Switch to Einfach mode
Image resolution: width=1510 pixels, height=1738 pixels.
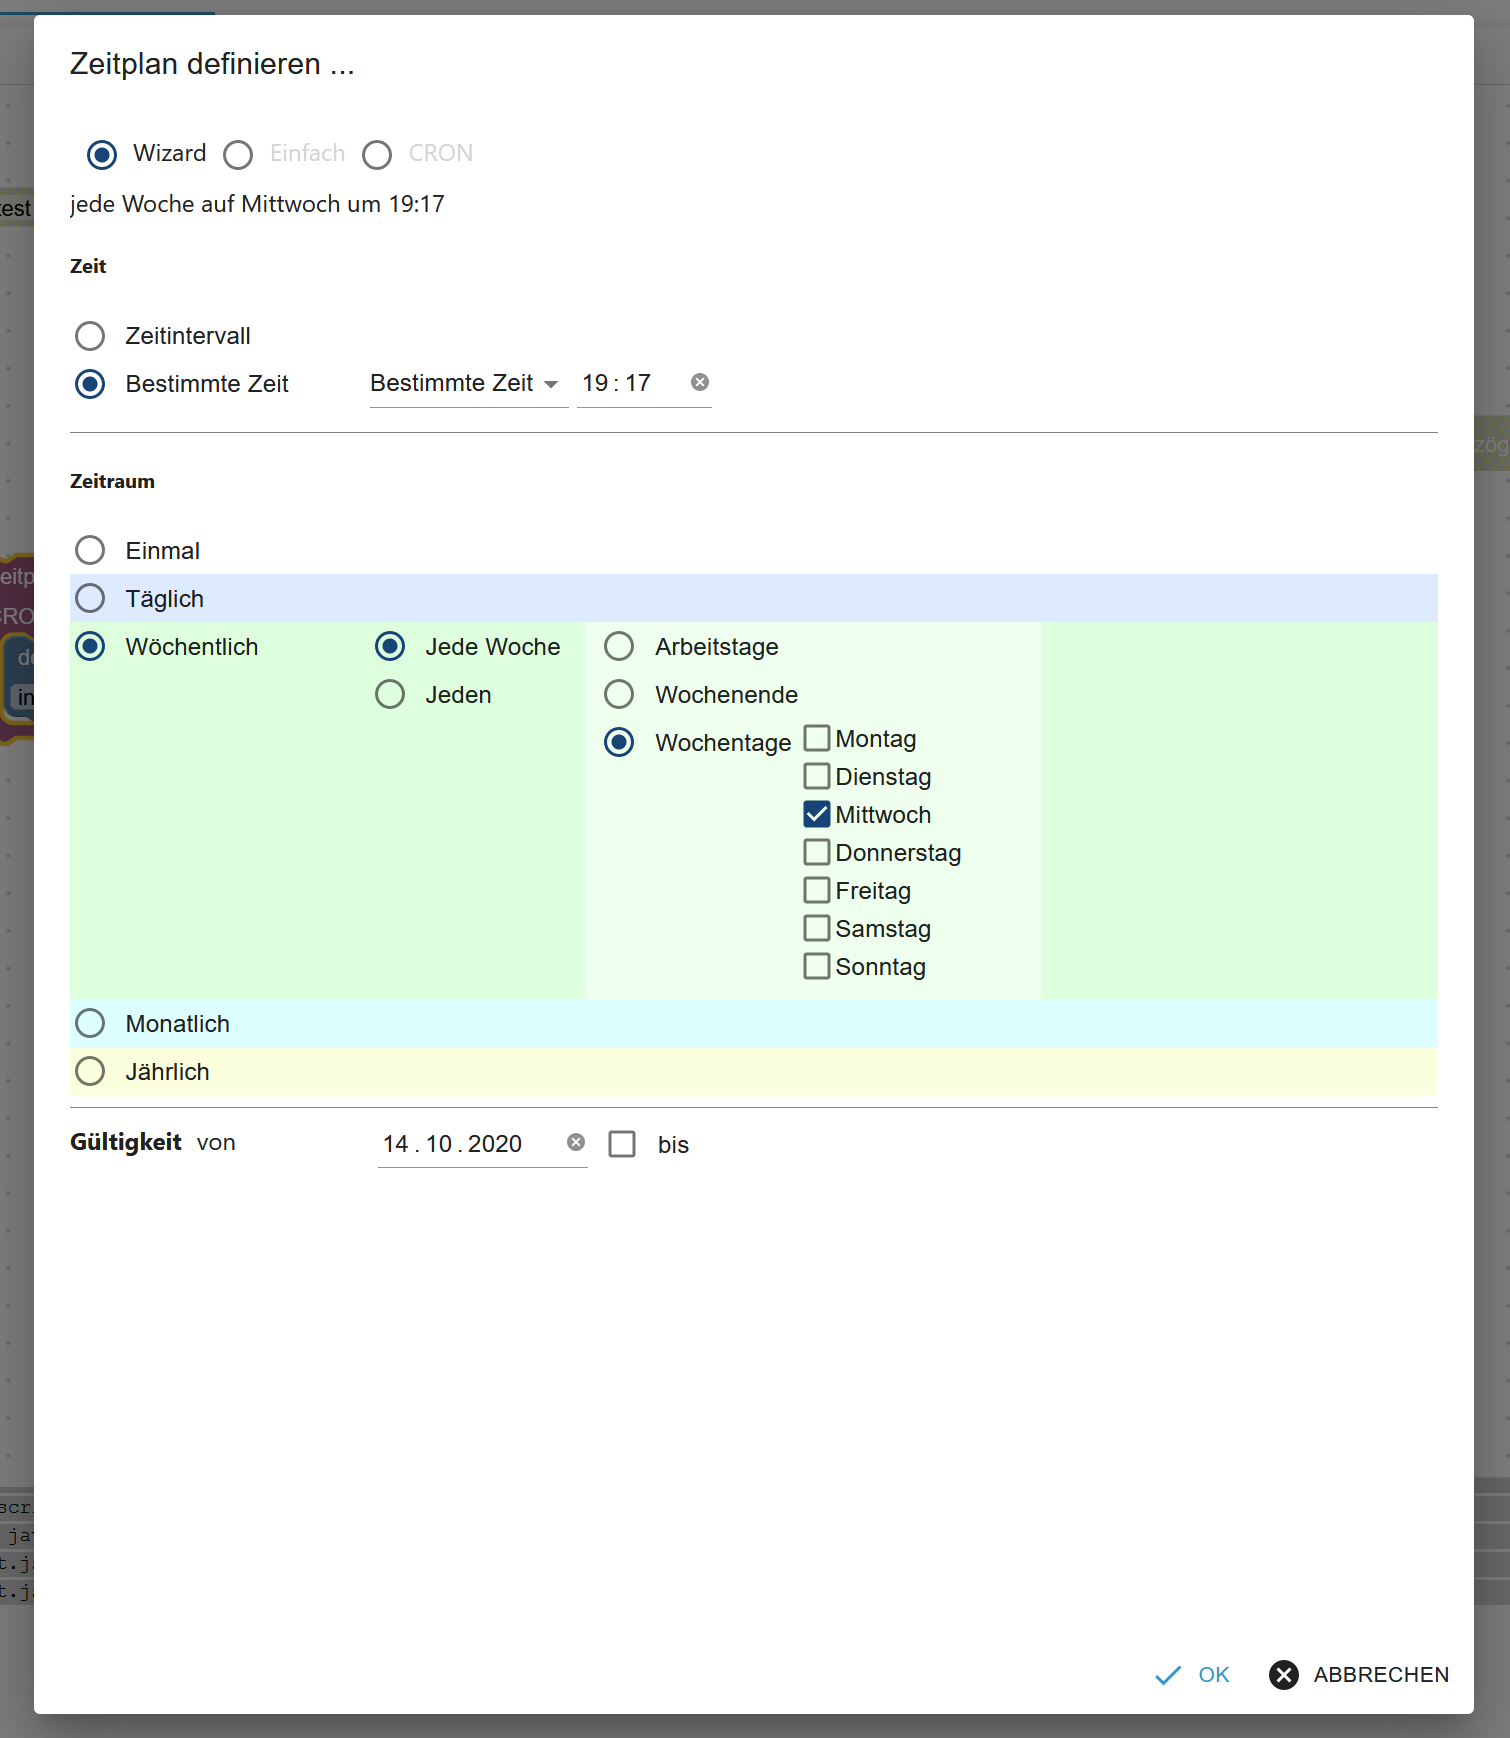(238, 154)
